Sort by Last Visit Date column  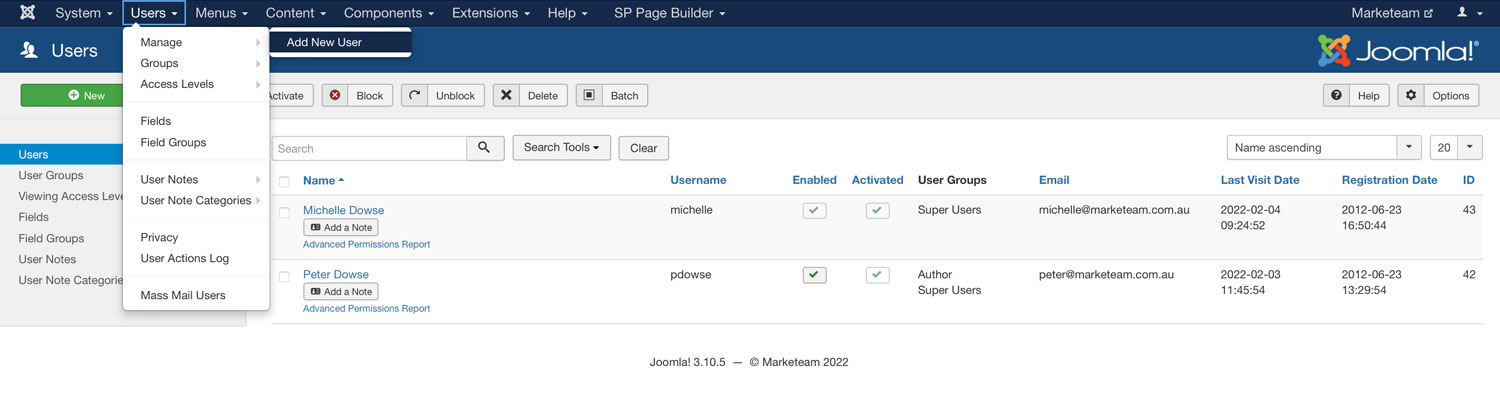1260,180
